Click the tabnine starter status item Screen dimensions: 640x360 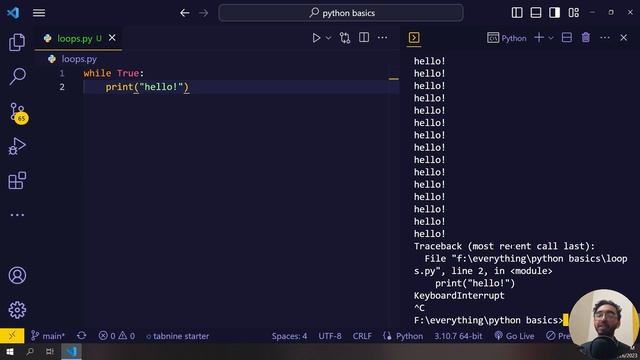point(178,336)
